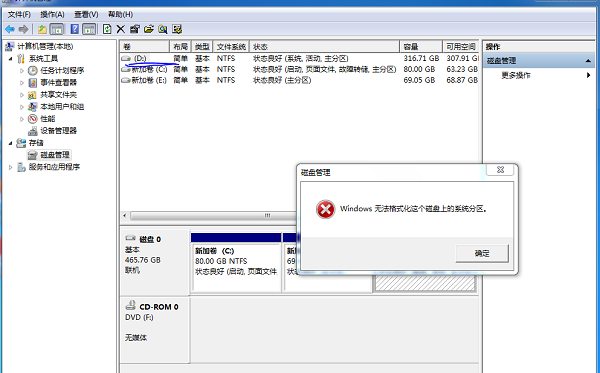Collapse the 存储 tree node
The image size is (600, 373).
click(x=11, y=143)
